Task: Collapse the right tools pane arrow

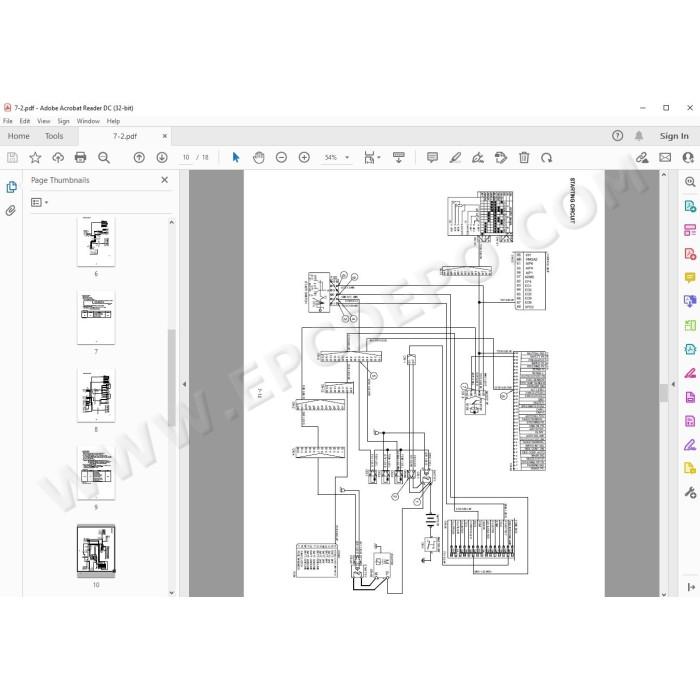Action: pos(673,384)
